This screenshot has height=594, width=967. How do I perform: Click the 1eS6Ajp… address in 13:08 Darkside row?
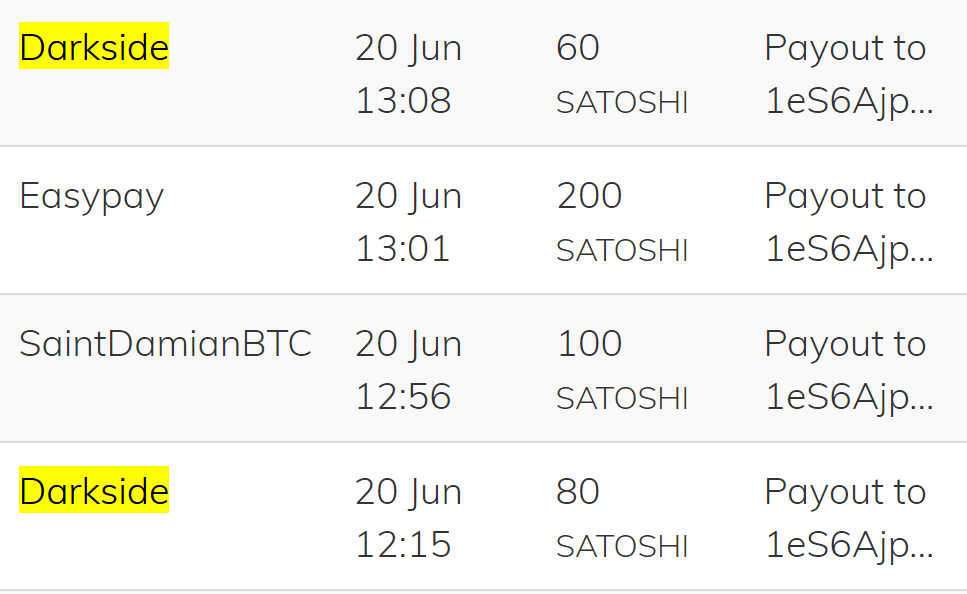point(848,102)
